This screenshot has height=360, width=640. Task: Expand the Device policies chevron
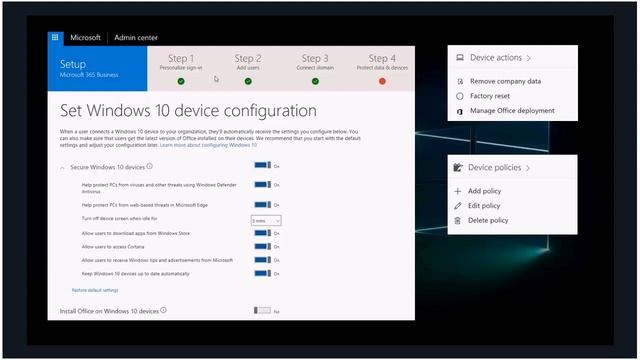pos(528,168)
